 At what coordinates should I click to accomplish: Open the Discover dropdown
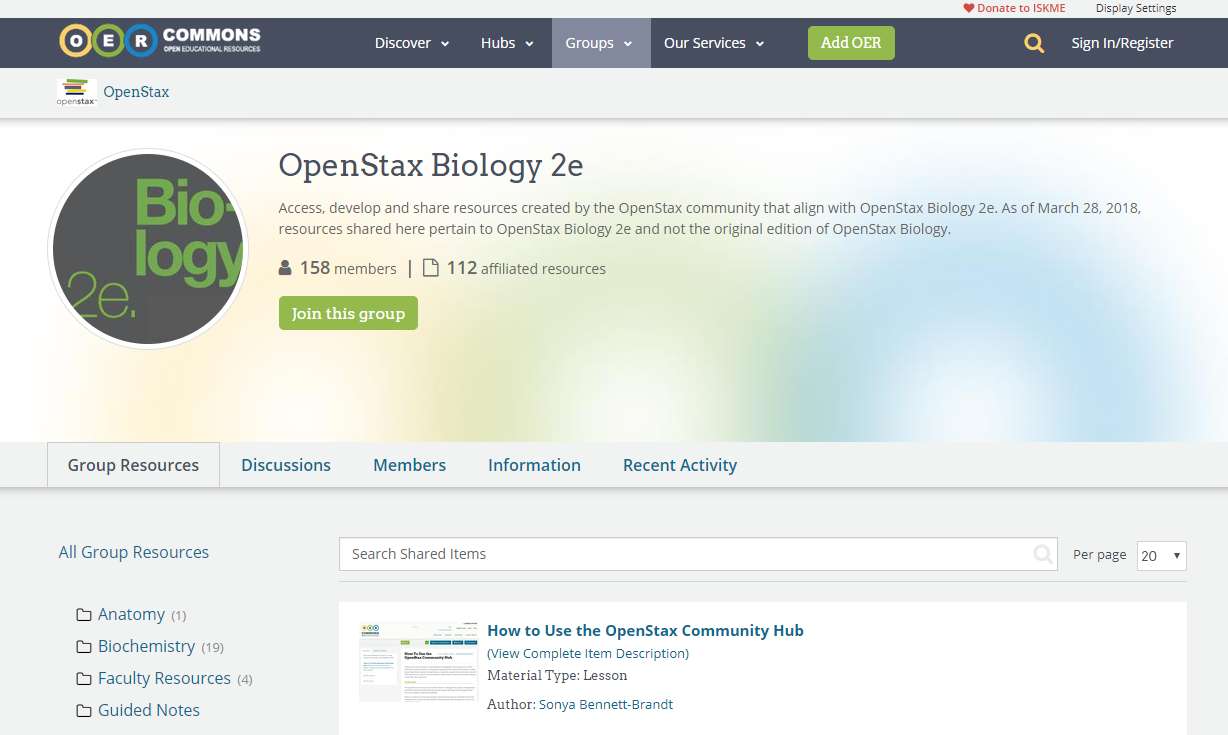[411, 43]
